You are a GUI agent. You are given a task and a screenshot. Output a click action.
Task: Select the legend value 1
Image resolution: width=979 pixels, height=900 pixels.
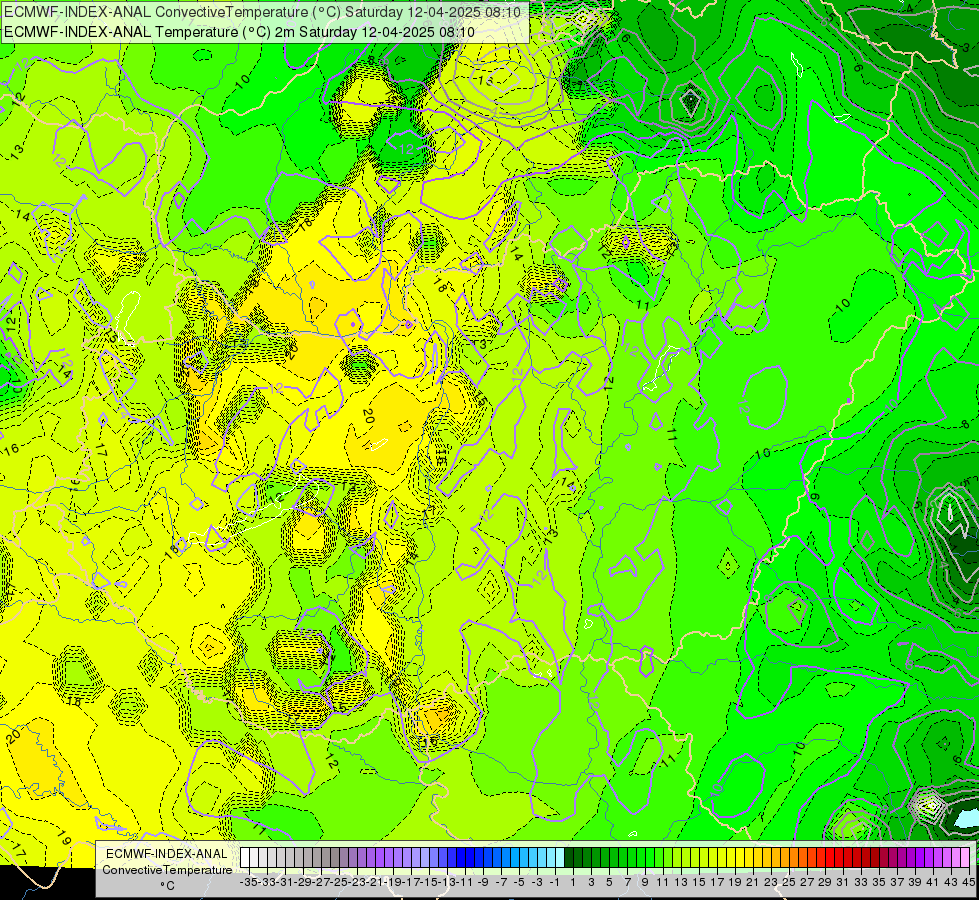click(x=573, y=882)
